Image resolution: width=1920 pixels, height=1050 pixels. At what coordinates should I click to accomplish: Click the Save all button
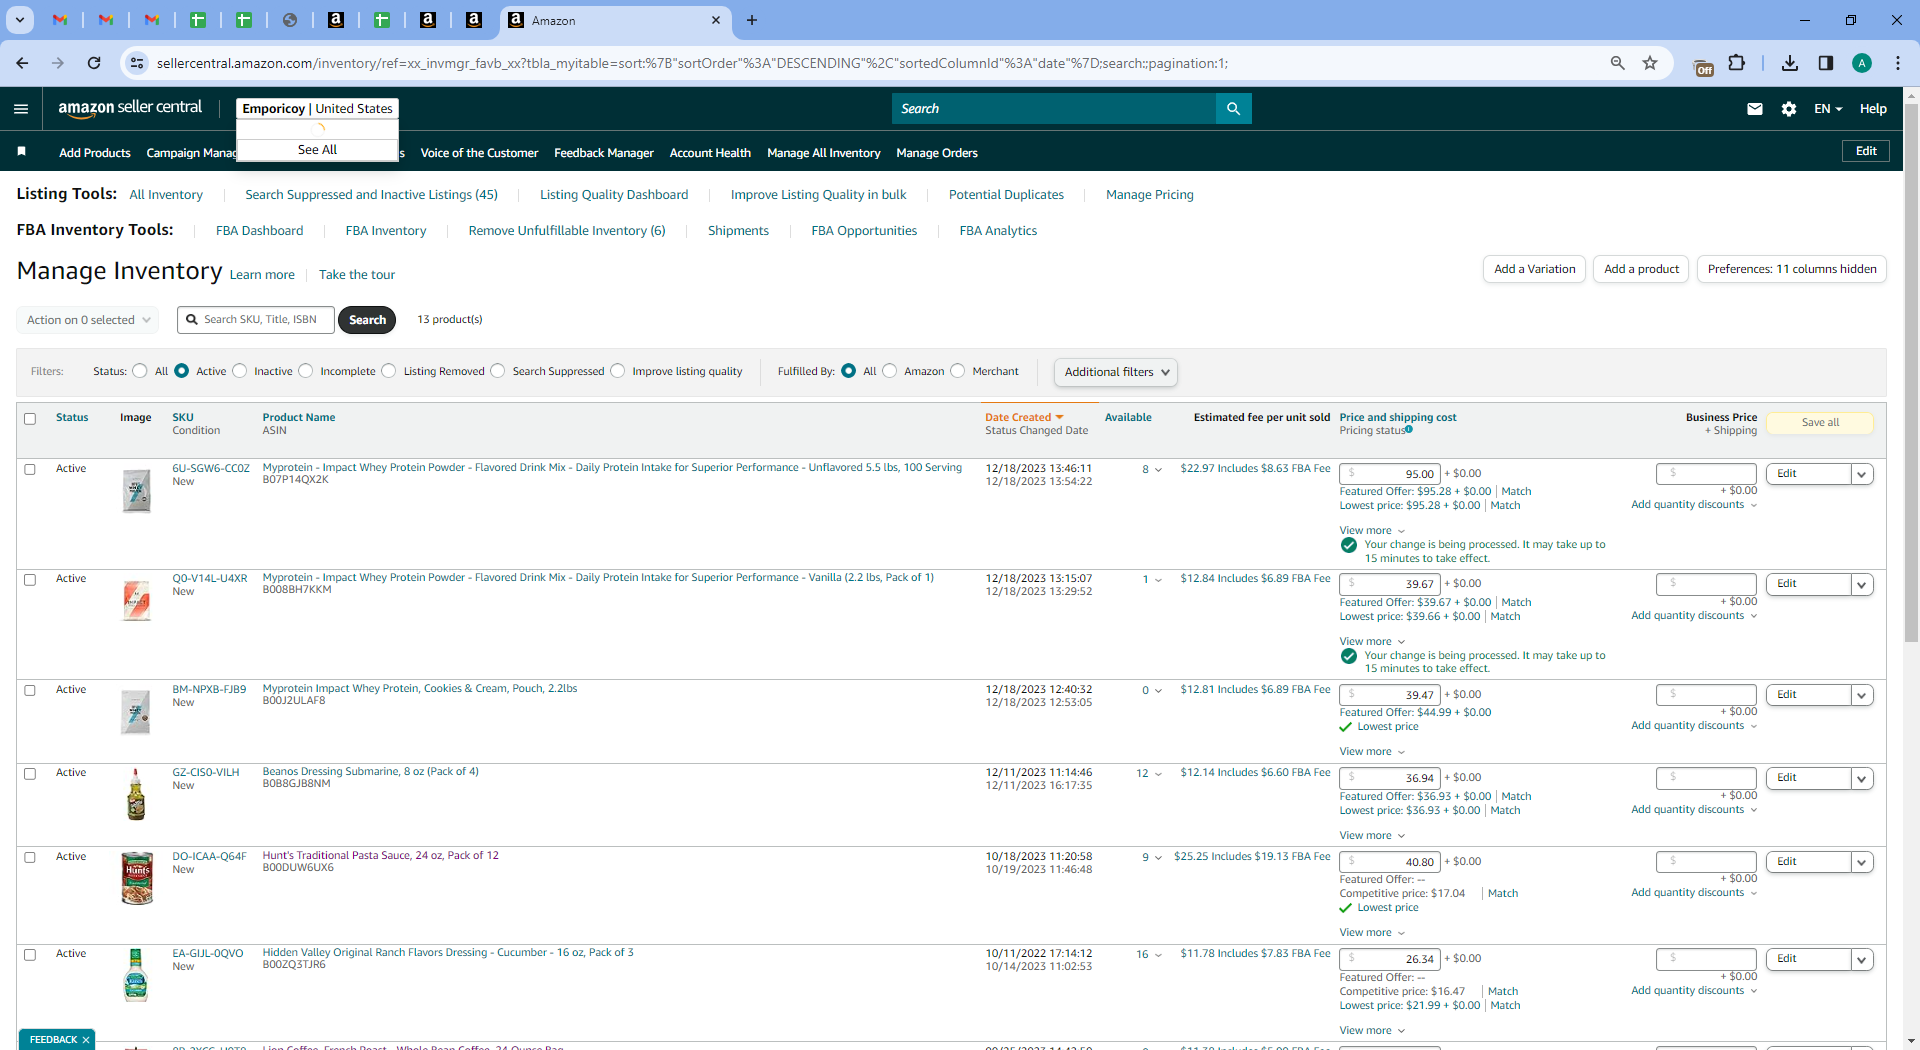1820,423
